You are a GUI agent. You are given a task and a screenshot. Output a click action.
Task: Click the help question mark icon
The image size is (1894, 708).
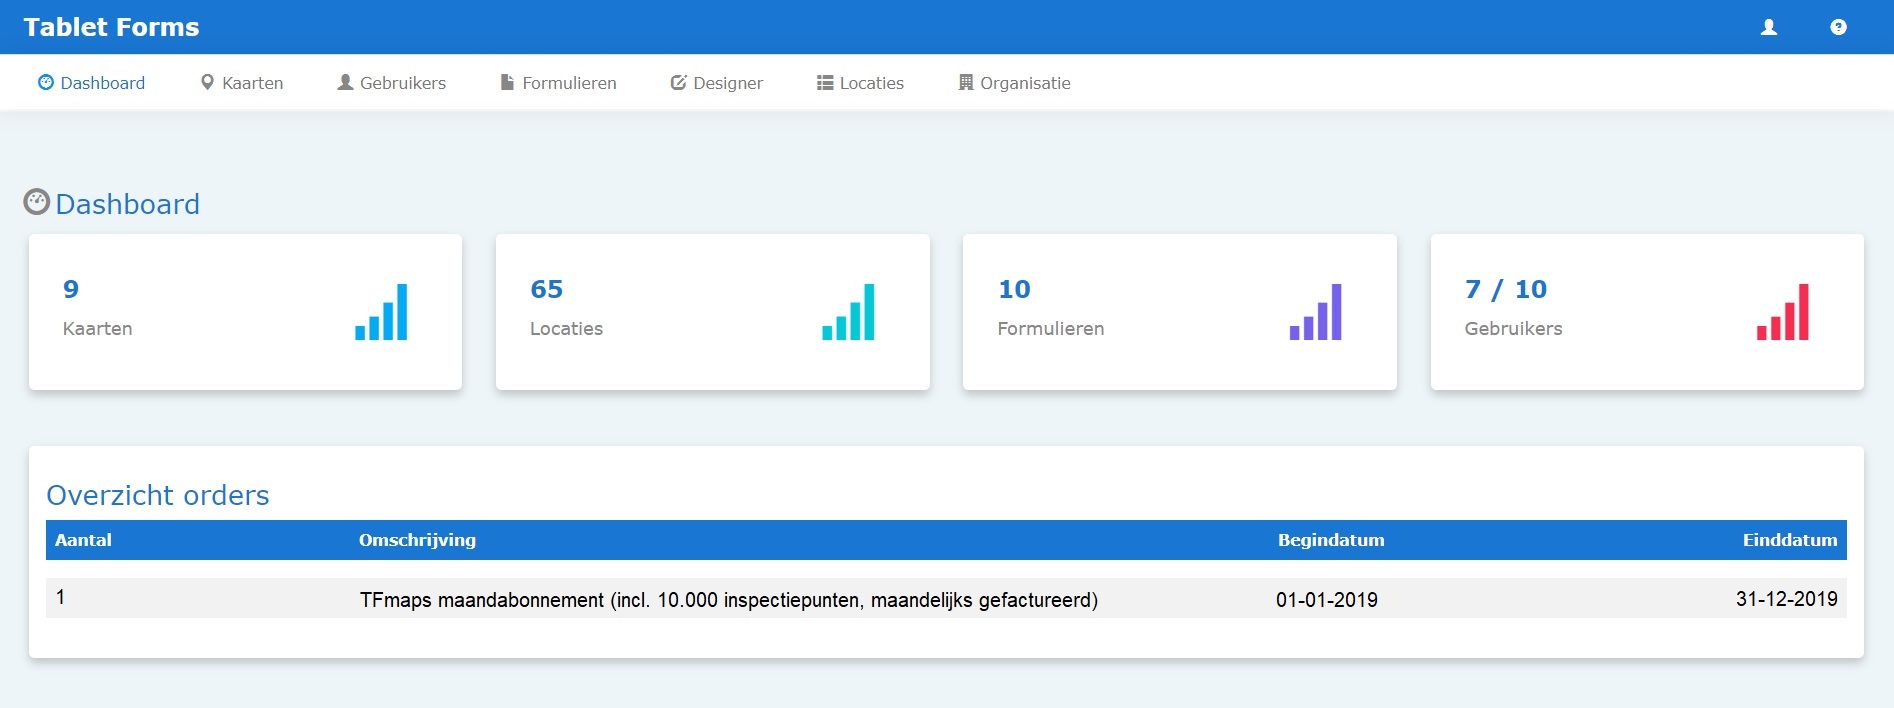point(1838,27)
